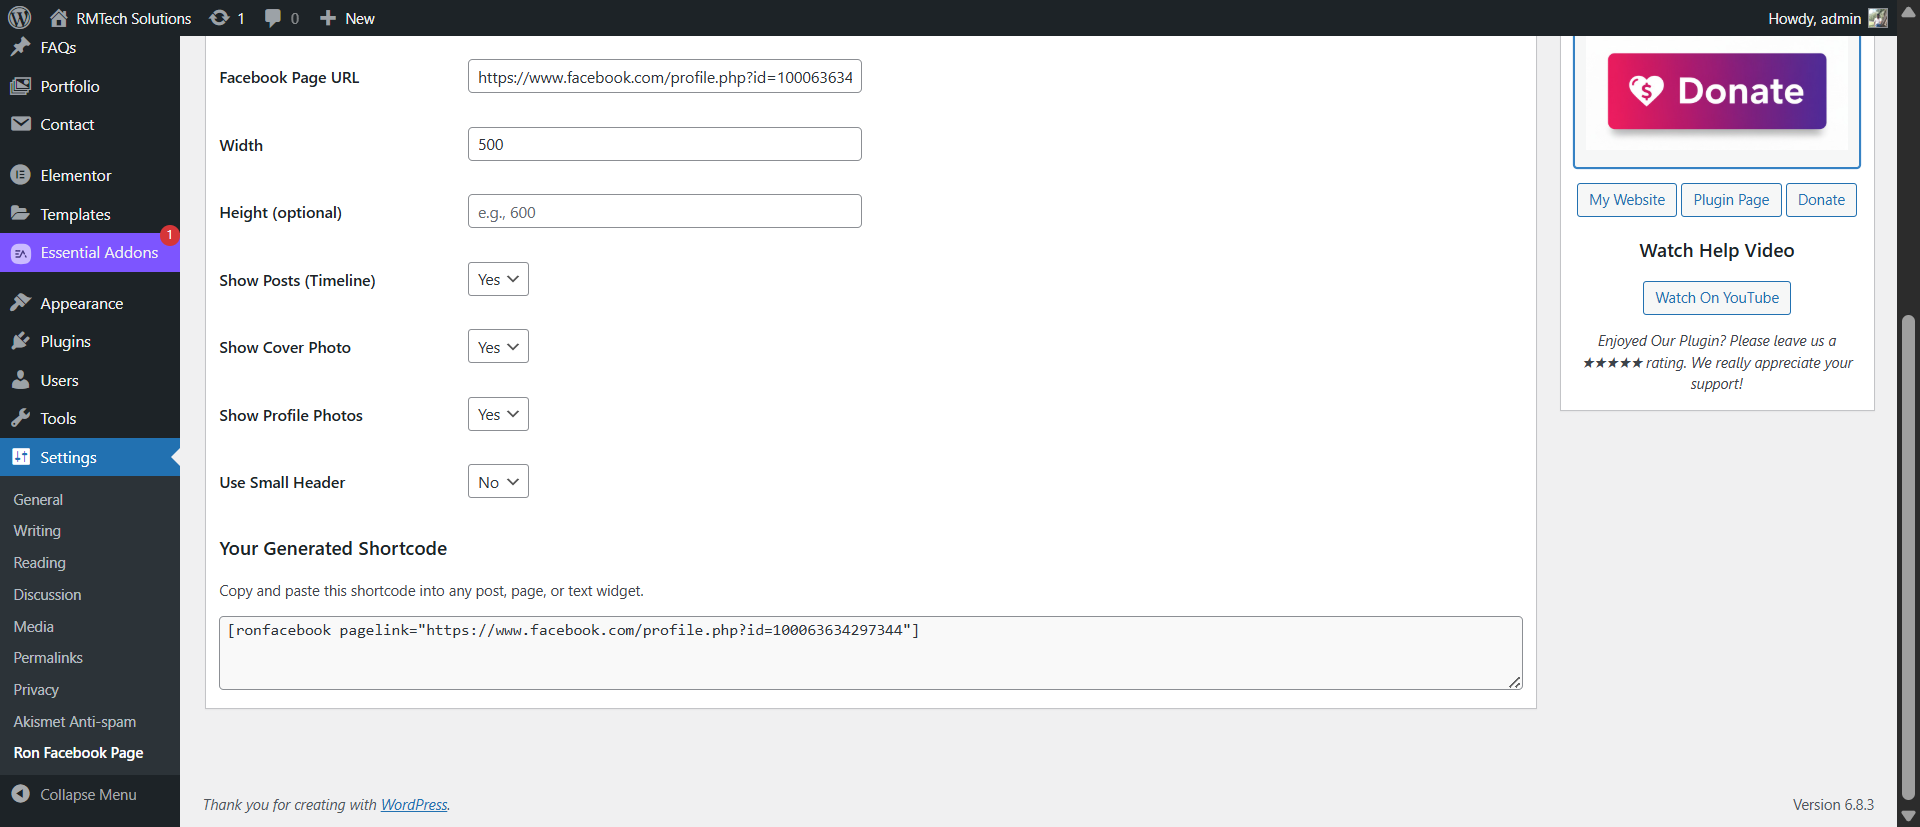Open Permalinks settings submenu item
Image resolution: width=1920 pixels, height=827 pixels.
(48, 658)
